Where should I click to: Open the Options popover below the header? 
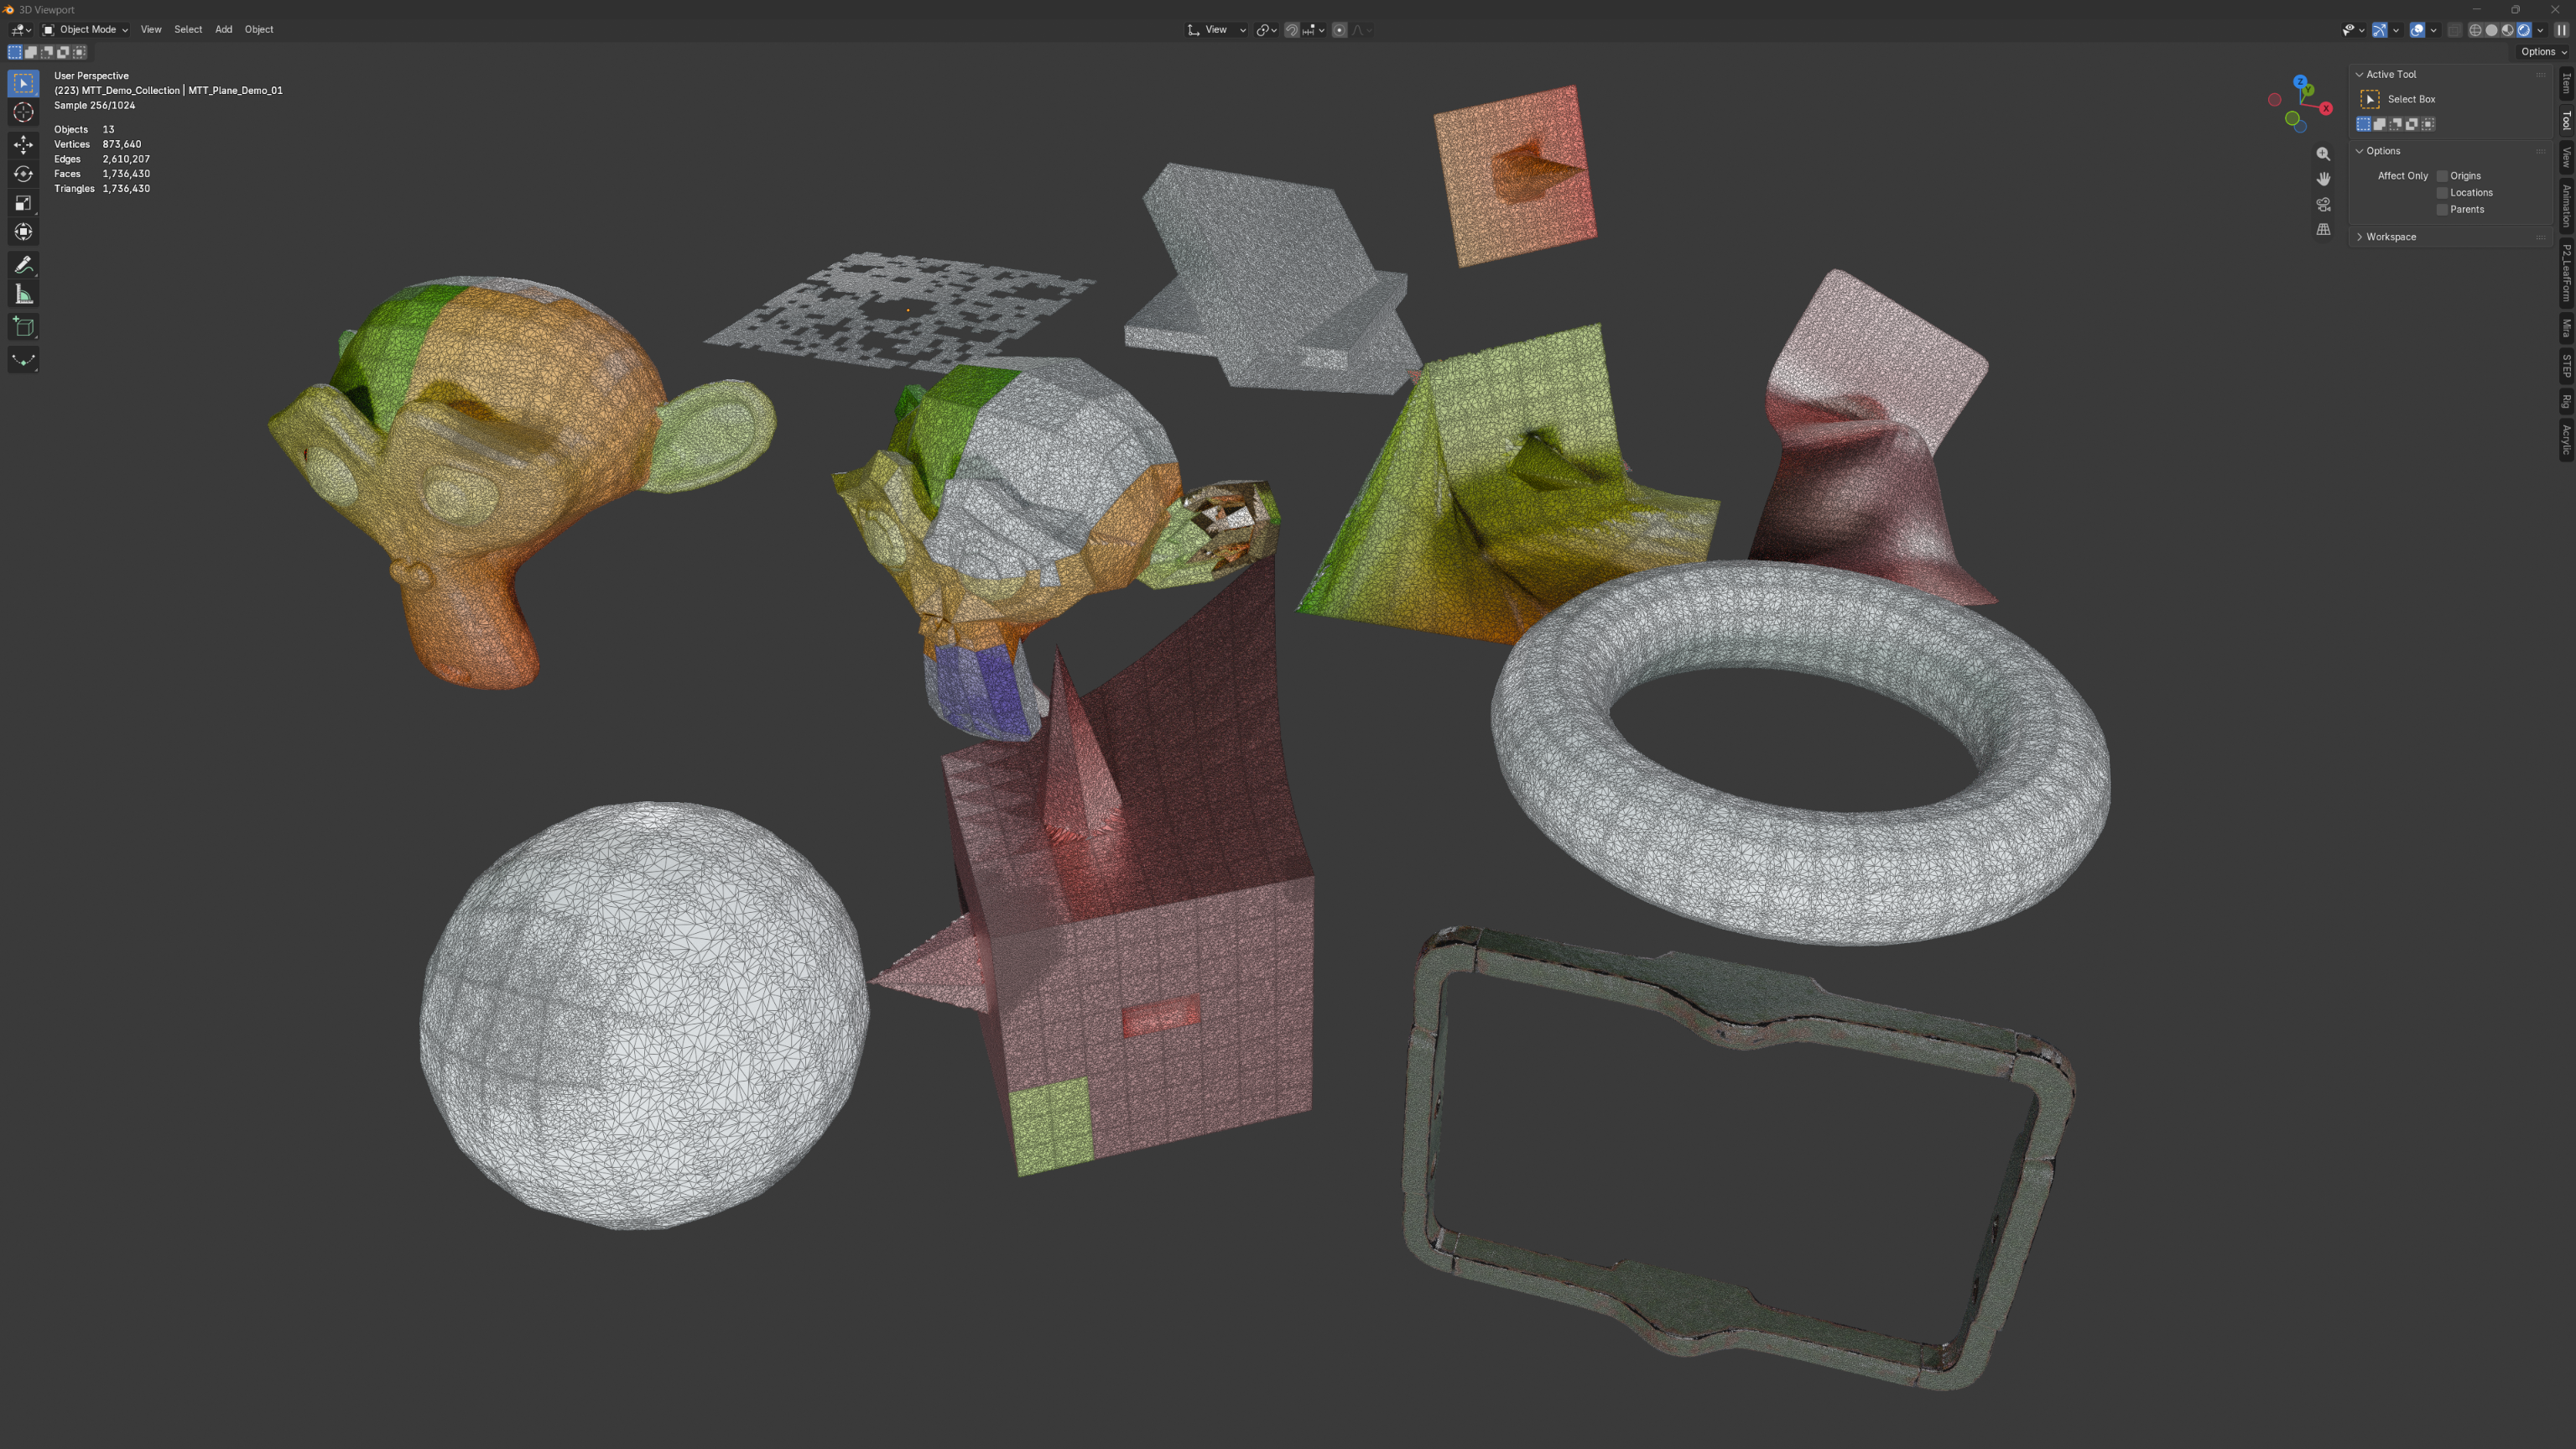coord(2543,52)
